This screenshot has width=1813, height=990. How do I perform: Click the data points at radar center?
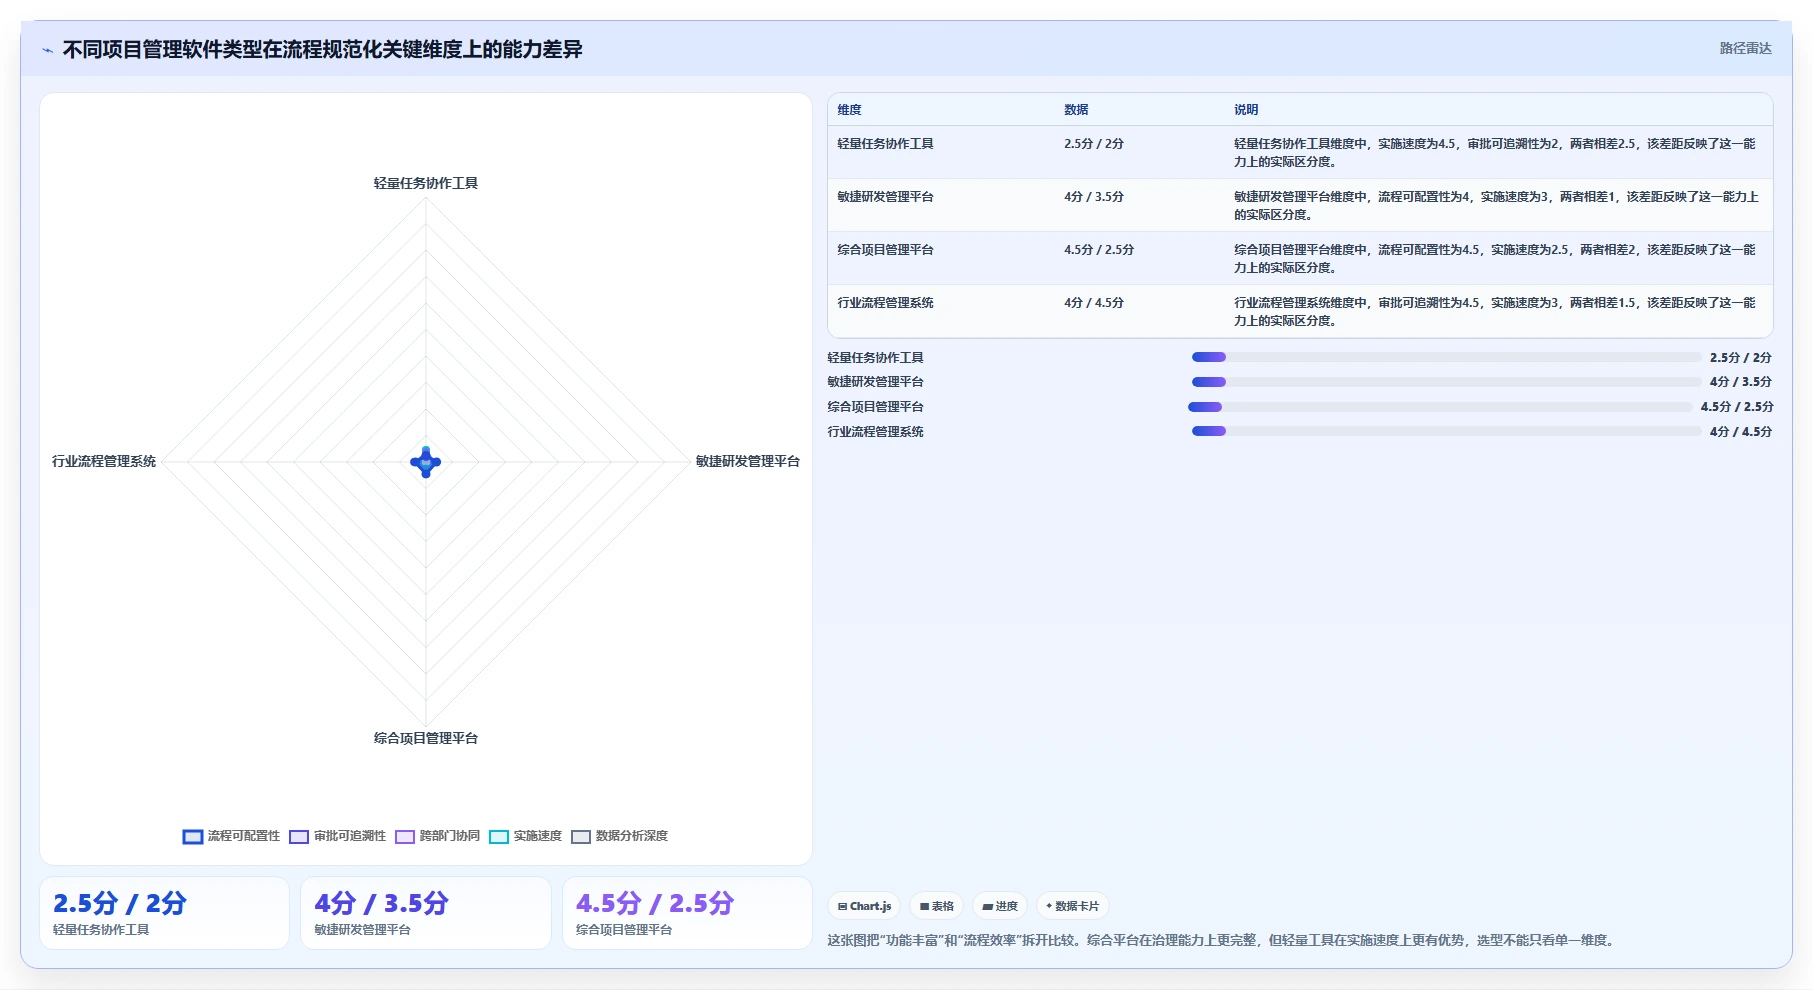click(x=426, y=462)
